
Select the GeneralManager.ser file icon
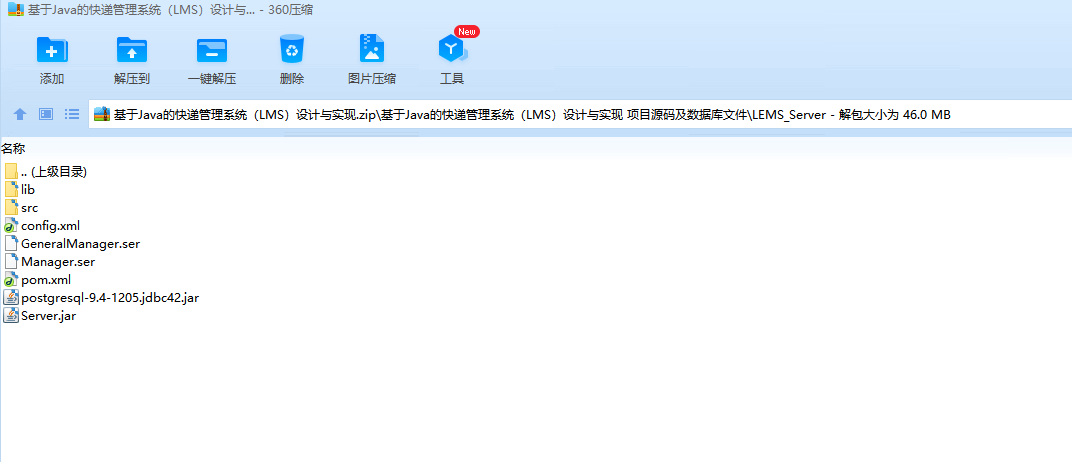(11, 243)
